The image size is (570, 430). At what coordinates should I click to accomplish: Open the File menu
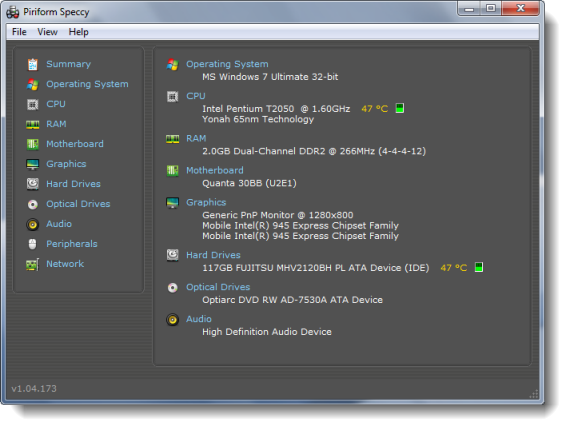point(19,32)
